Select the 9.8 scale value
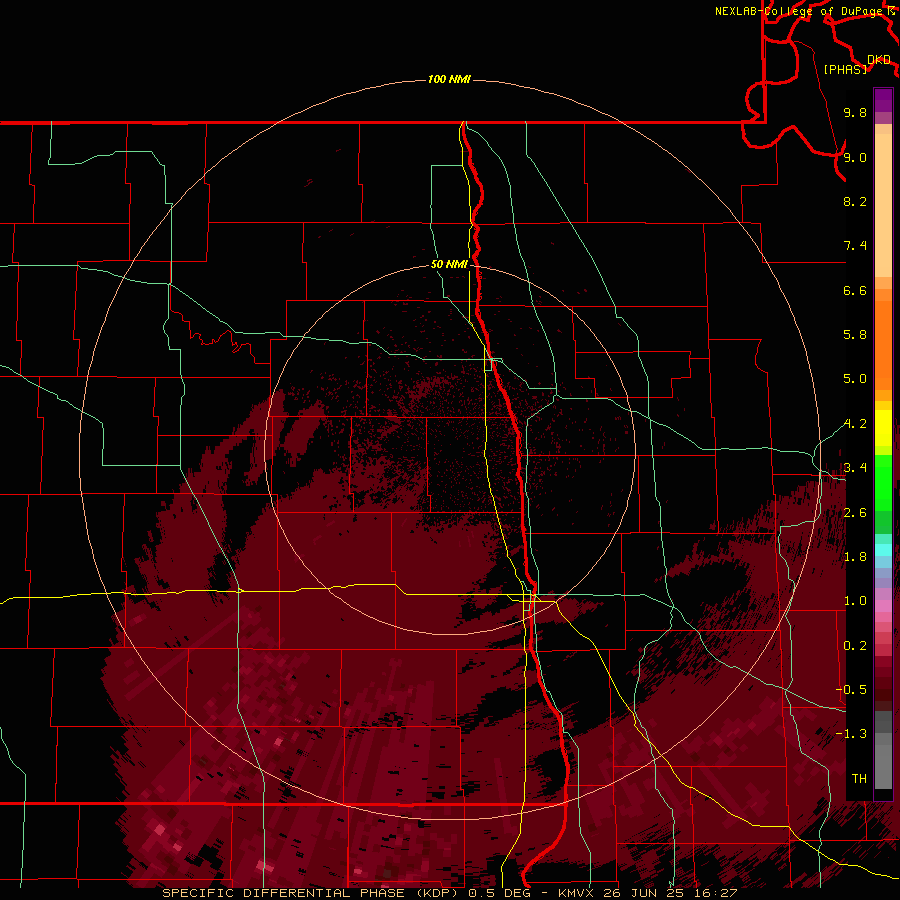This screenshot has height=900, width=900. [x=855, y=112]
